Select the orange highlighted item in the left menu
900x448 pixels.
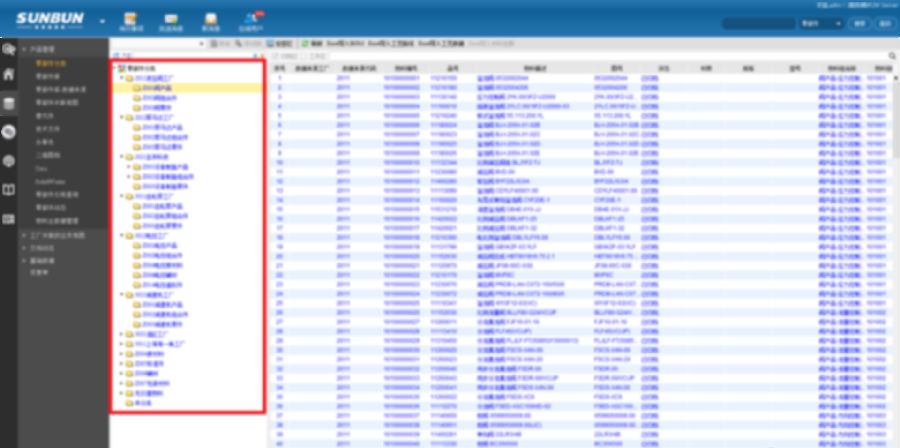point(51,63)
